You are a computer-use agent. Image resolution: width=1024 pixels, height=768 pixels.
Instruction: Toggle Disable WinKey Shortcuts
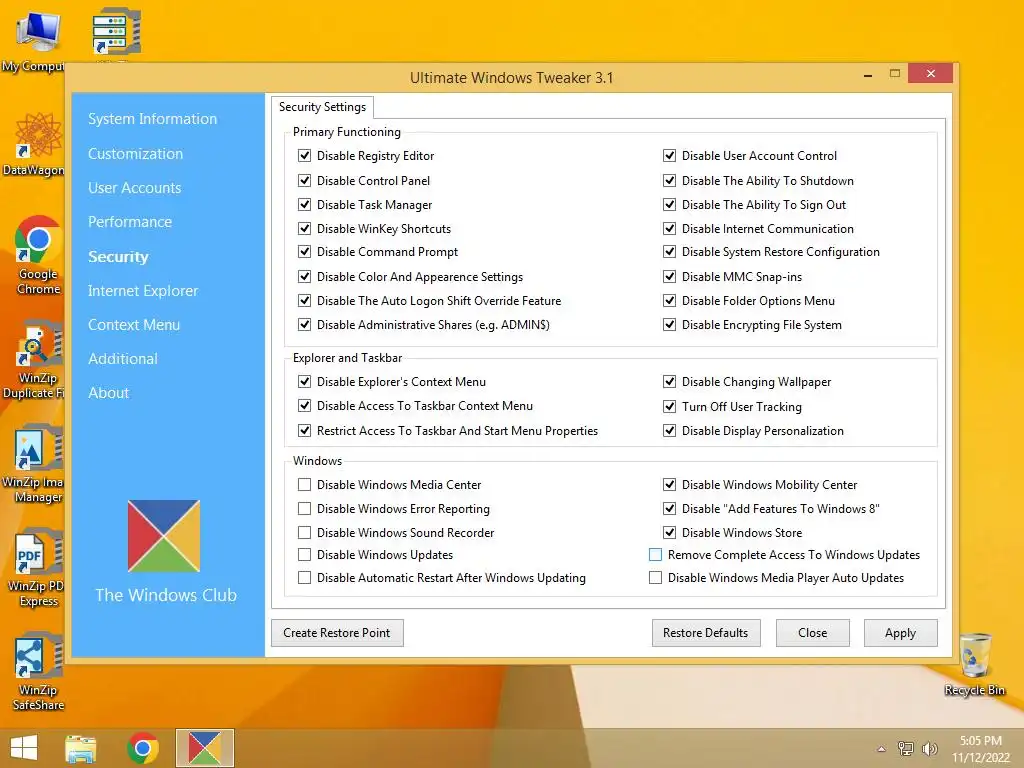(x=304, y=229)
